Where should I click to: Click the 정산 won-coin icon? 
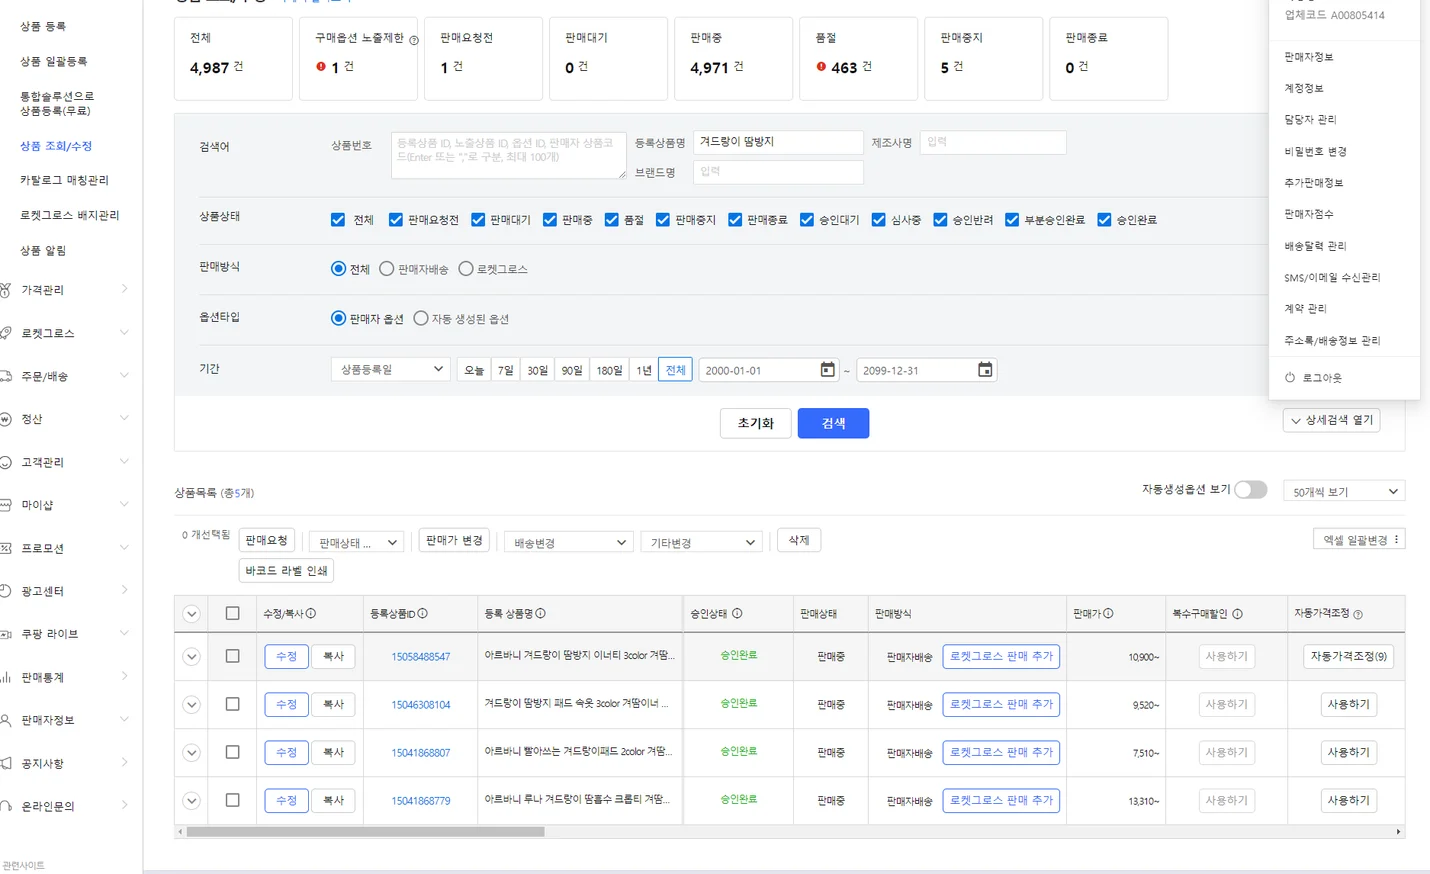pos(5,419)
